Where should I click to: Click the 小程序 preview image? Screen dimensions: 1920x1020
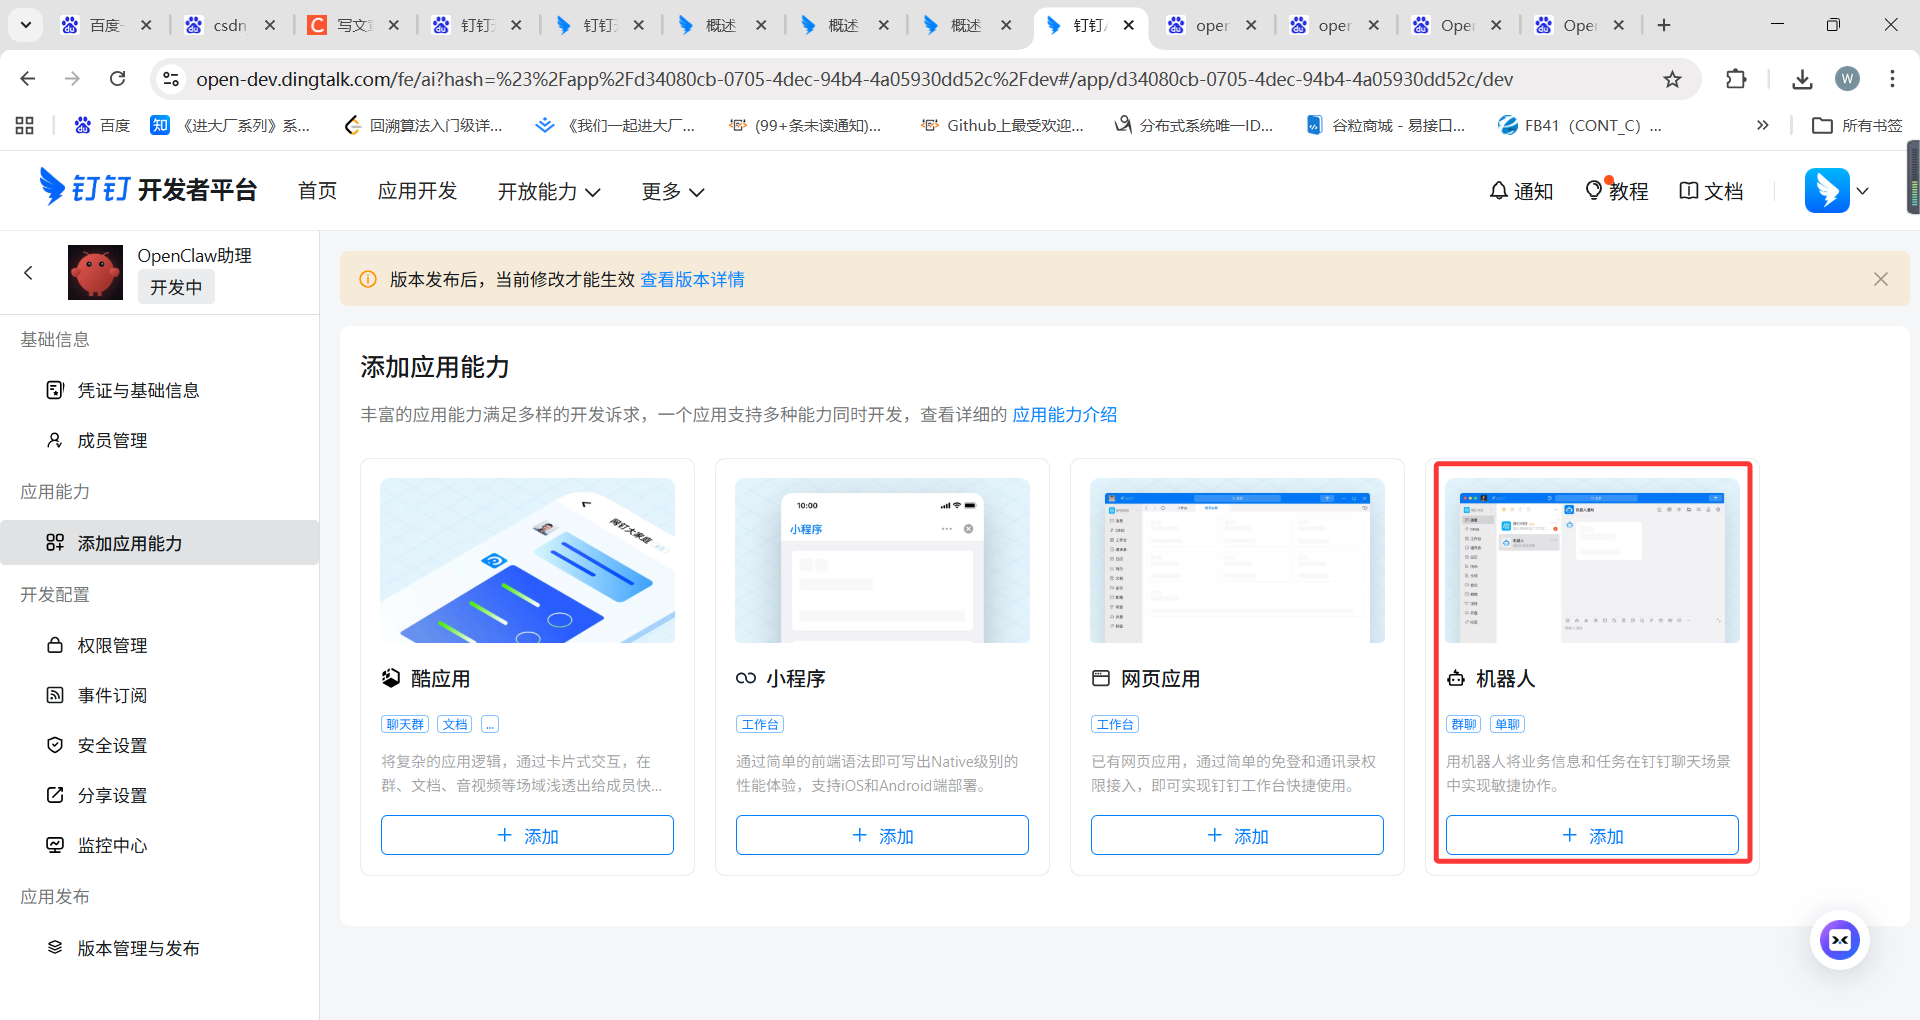pos(882,560)
